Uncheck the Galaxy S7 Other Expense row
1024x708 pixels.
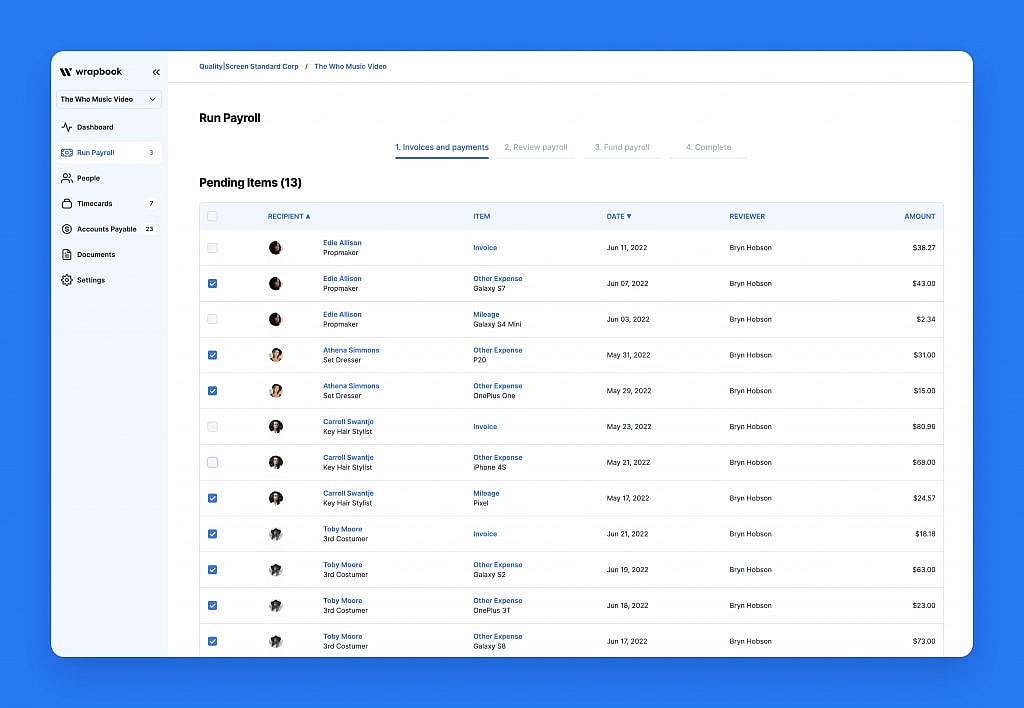coord(212,283)
